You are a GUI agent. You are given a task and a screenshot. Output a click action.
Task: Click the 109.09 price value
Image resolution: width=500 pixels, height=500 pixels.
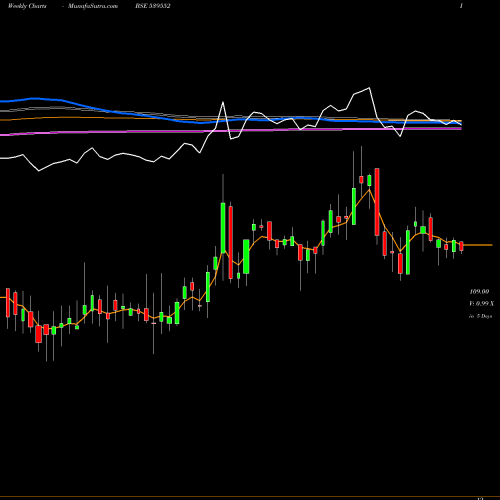tap(479, 292)
